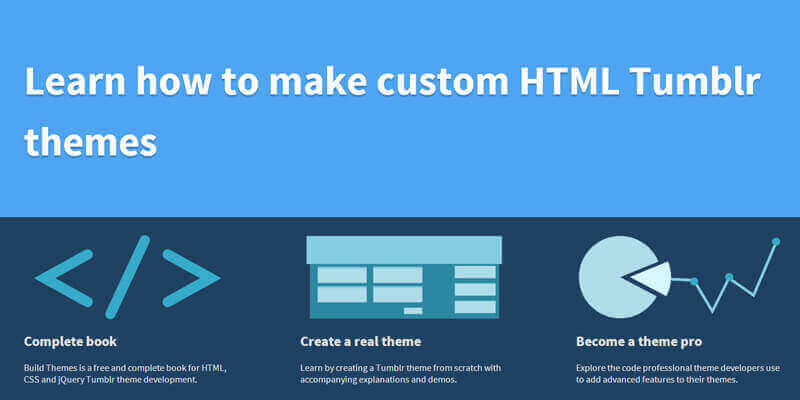Click the small button in wireframe layout

413,311
